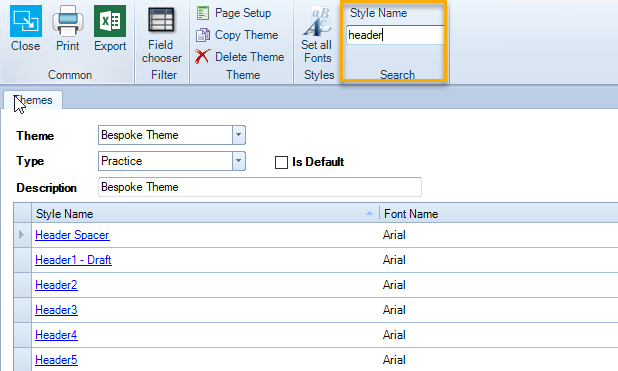Click row selector for Header3 row
Image resolution: width=618 pixels, height=371 pixels.
(22, 310)
